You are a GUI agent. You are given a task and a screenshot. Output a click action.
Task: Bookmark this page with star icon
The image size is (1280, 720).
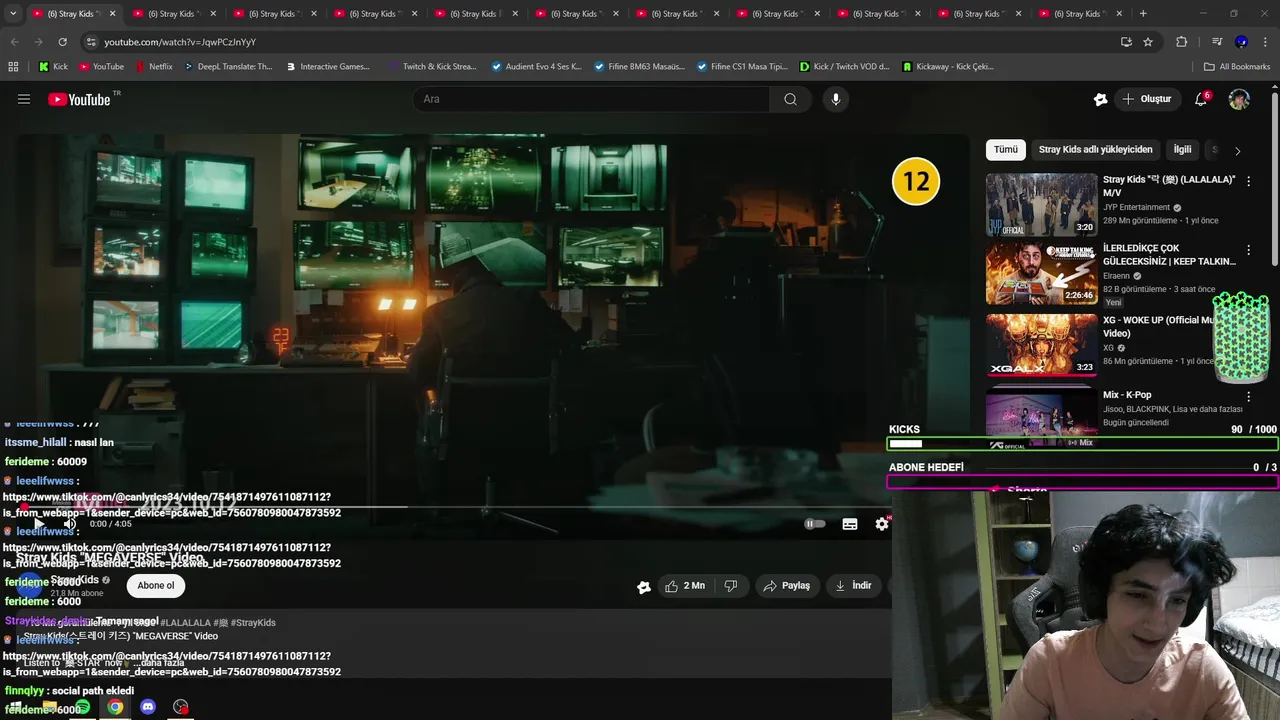tap(1148, 42)
